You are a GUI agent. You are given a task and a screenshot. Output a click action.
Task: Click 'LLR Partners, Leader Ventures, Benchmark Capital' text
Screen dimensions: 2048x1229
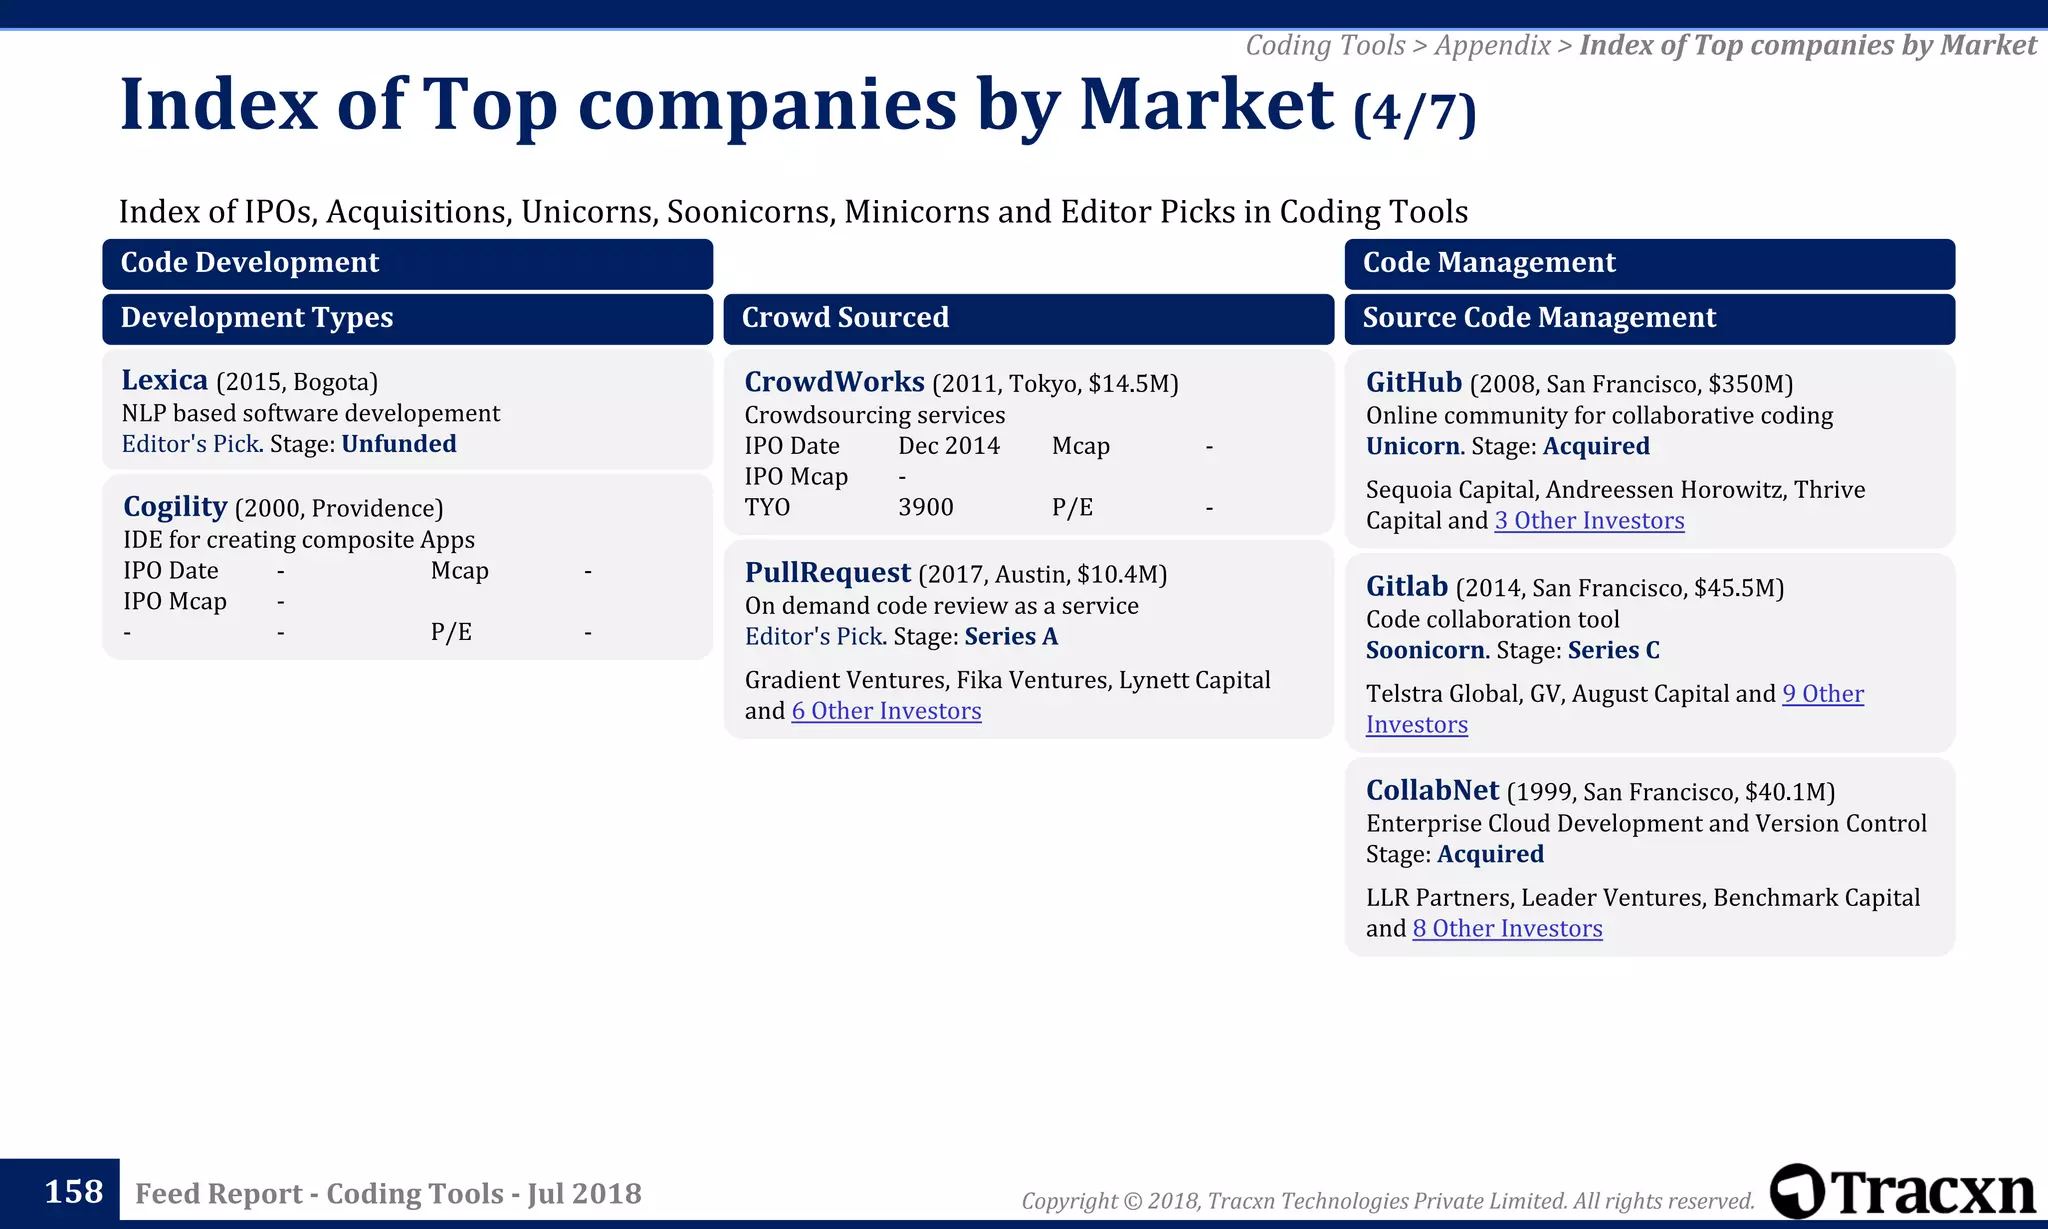[1643, 898]
